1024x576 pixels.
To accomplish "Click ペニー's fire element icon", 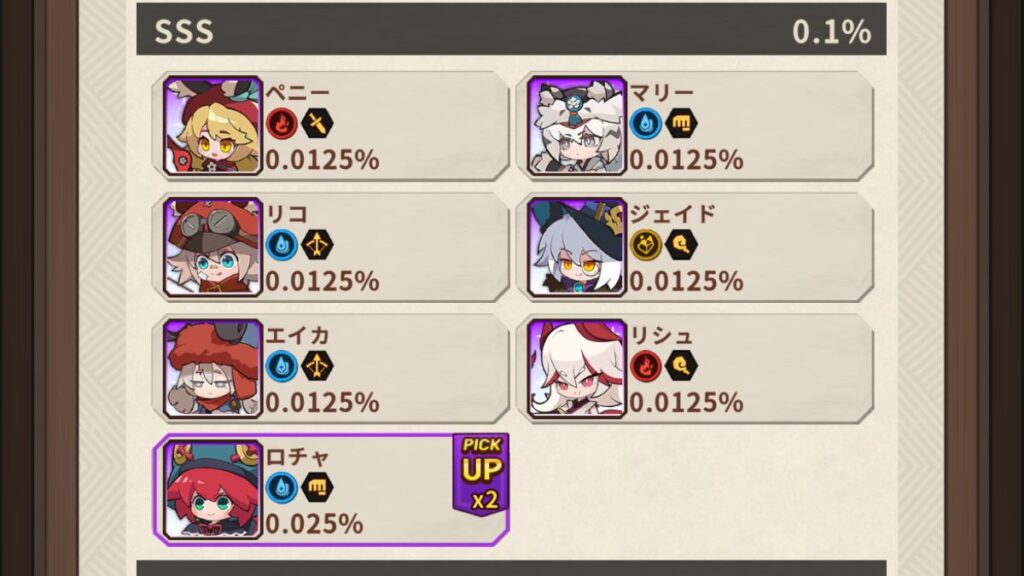I will pos(282,123).
